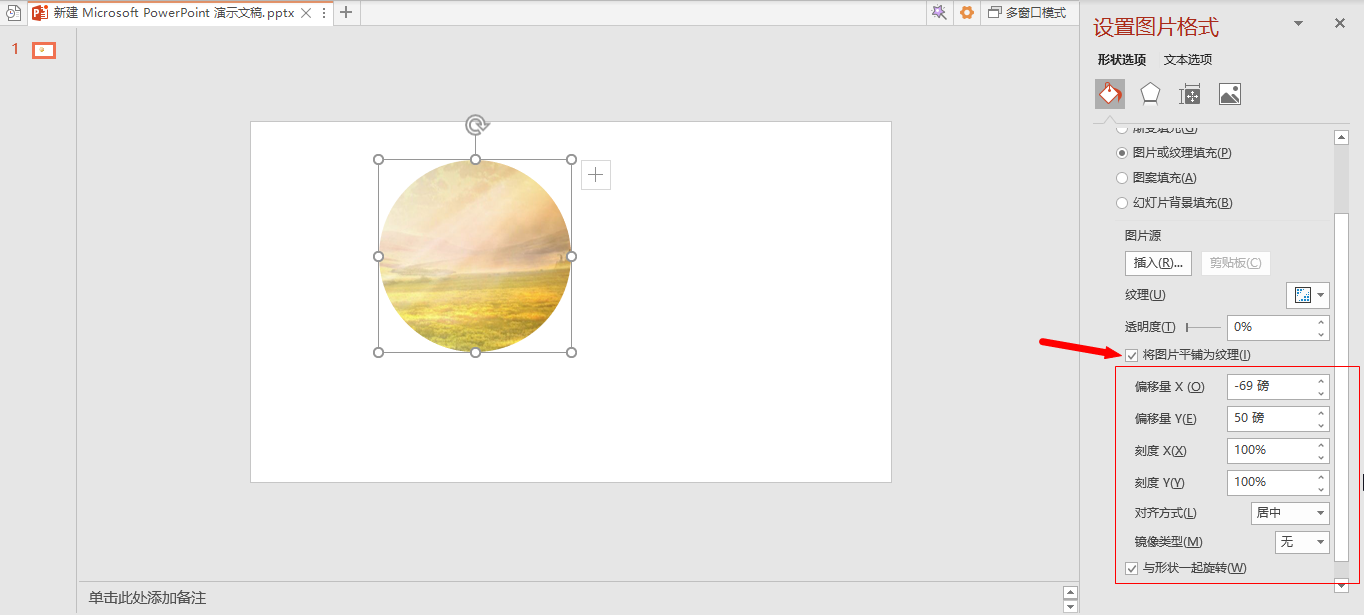Open the 纹理(U) texture dropdown
The height and width of the screenshot is (615, 1364).
(x=1308, y=295)
